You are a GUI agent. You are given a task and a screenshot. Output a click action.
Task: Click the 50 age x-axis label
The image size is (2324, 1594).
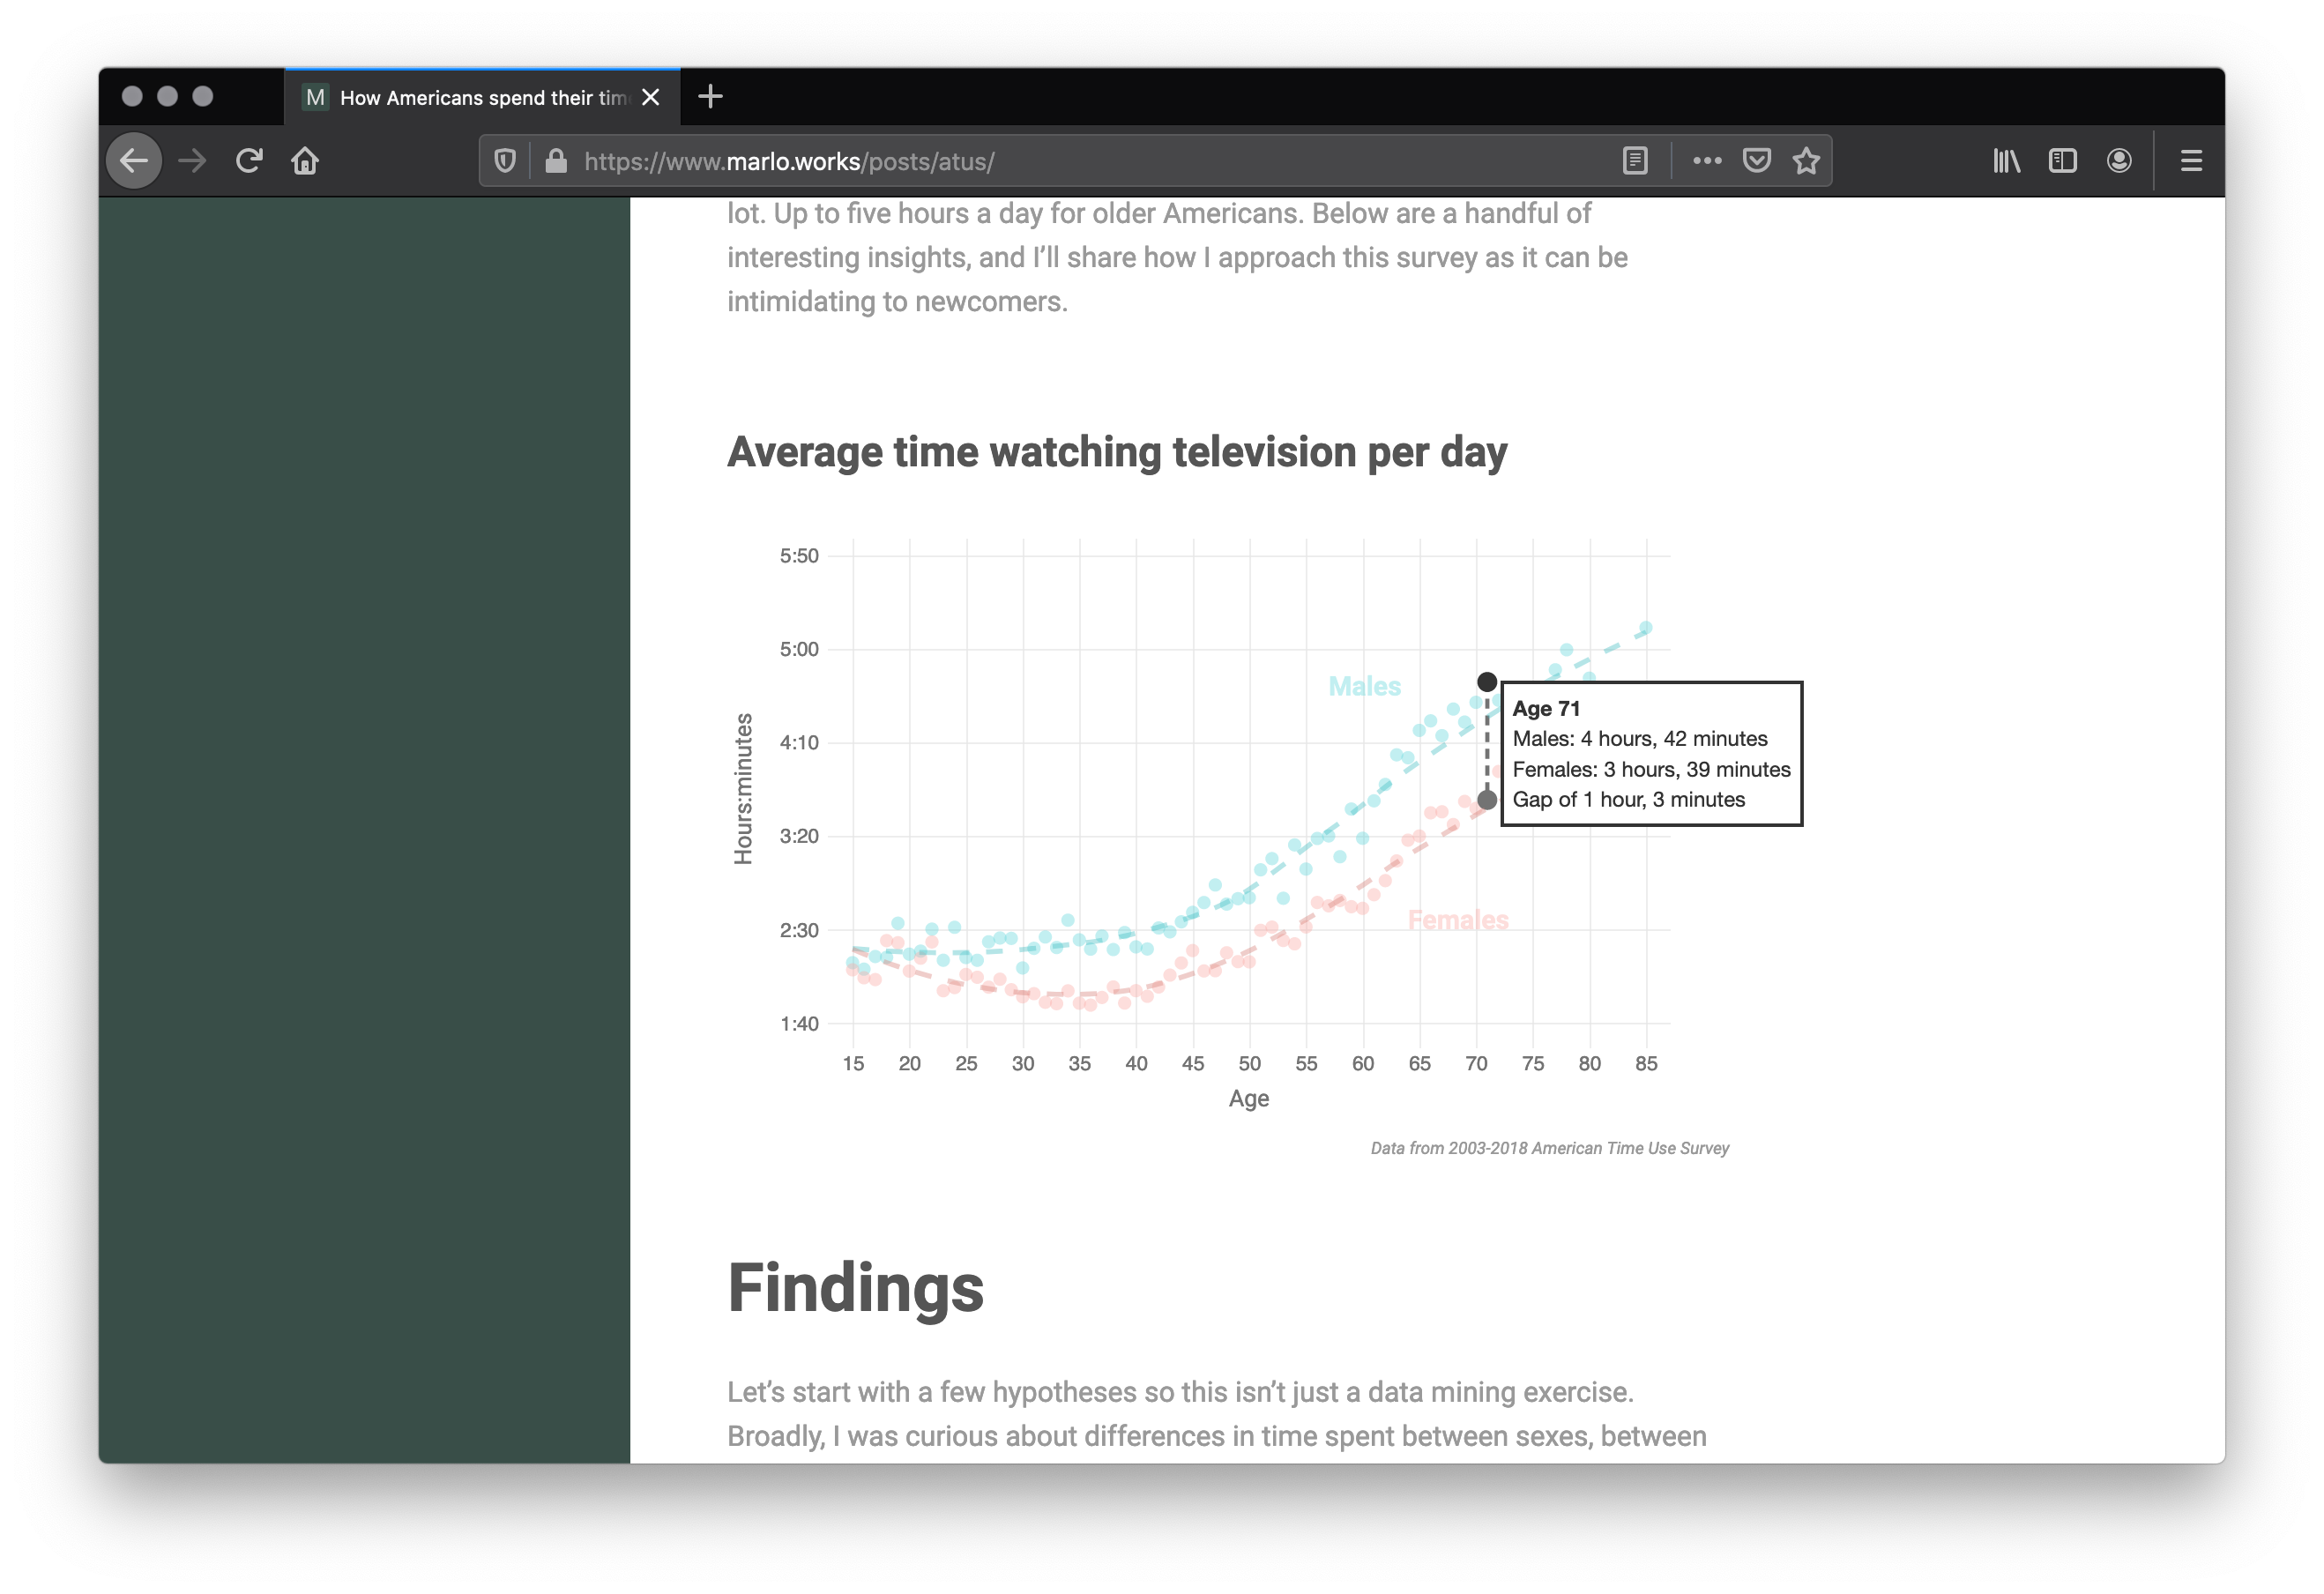1249,1064
